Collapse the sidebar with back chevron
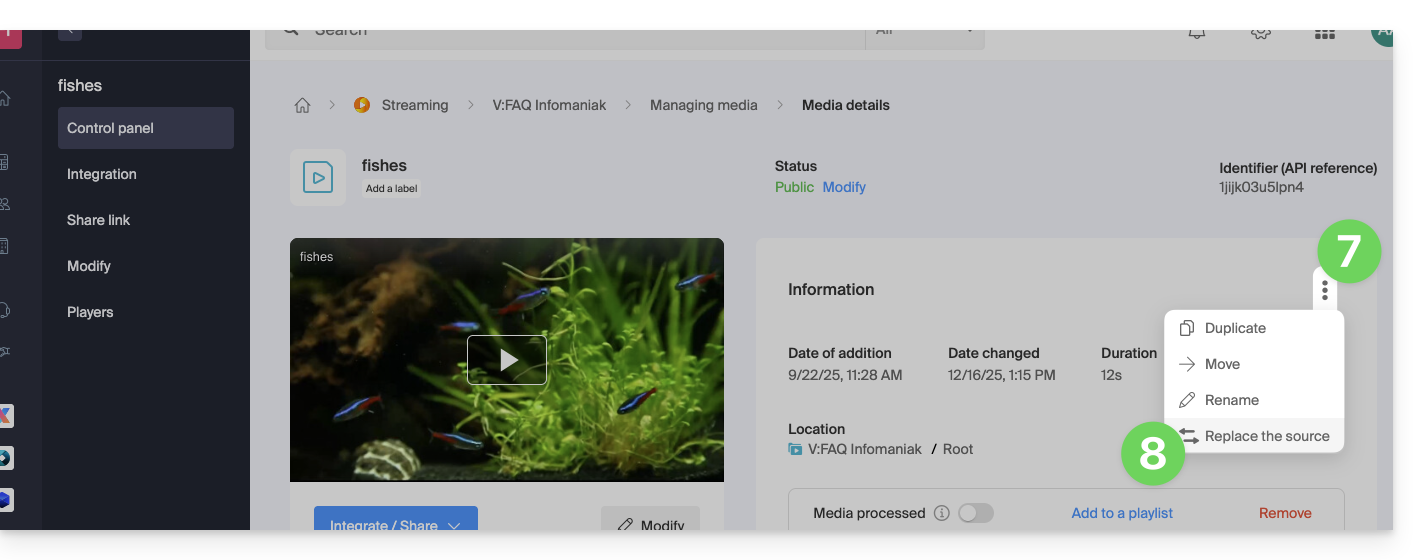Screen dimensions: 1423x560 click(x=70, y=32)
